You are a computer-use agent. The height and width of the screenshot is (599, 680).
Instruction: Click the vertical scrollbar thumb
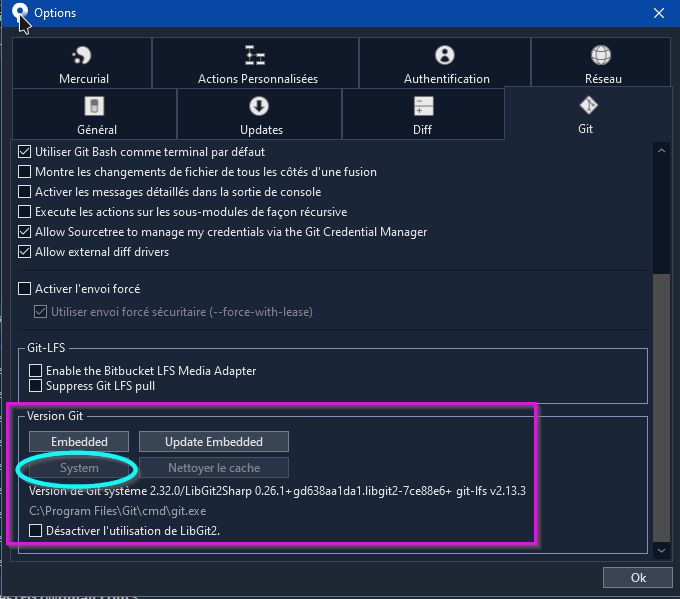coord(661,408)
